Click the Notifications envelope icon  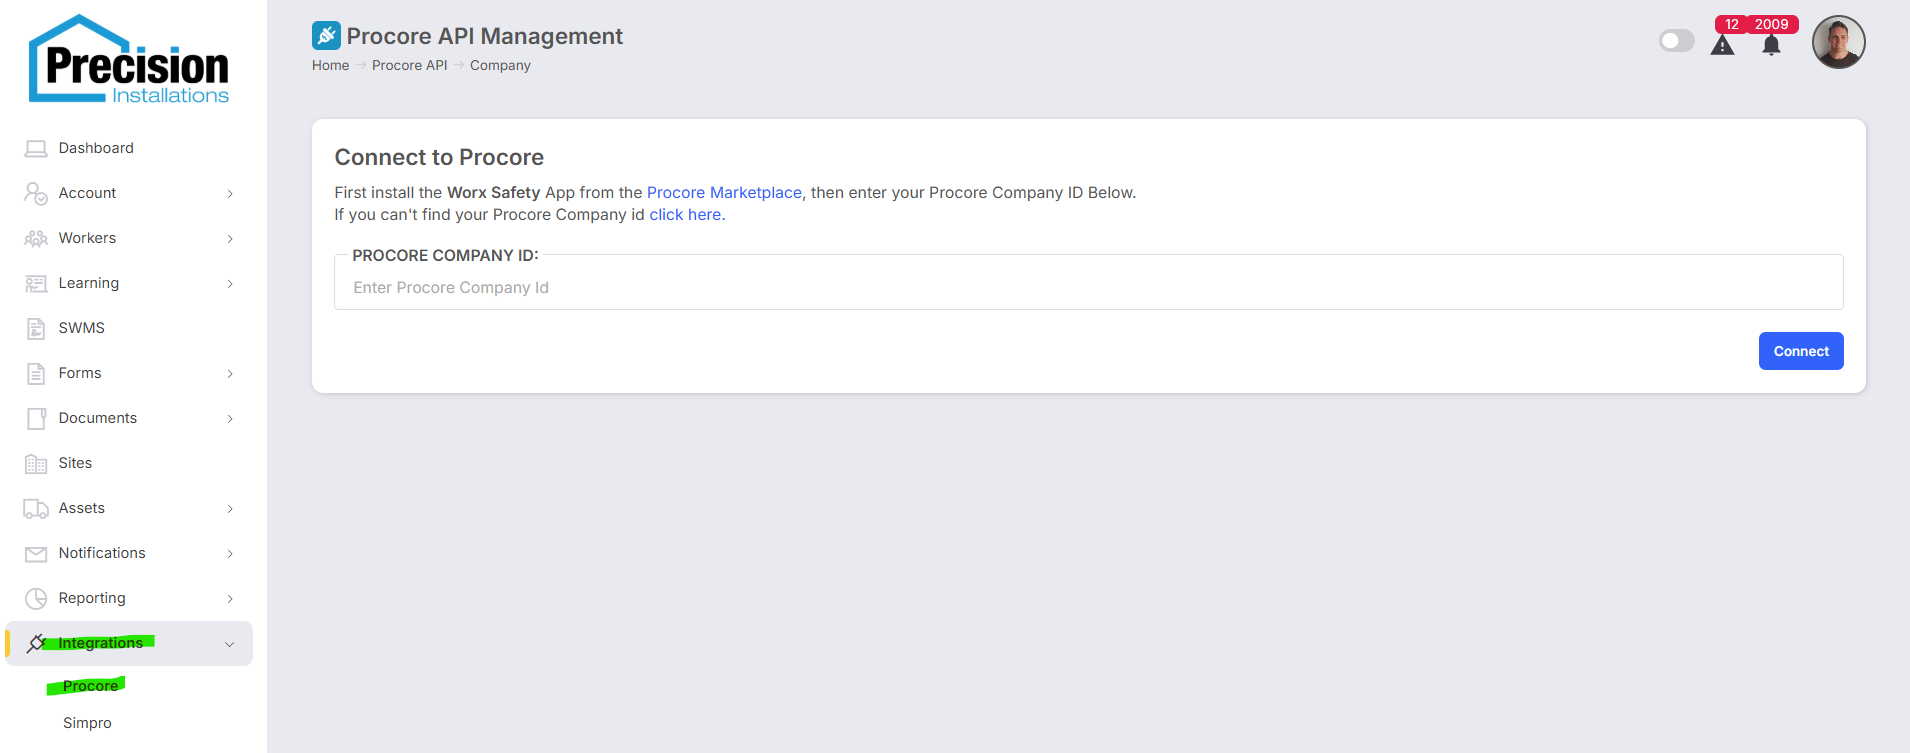click(36, 554)
